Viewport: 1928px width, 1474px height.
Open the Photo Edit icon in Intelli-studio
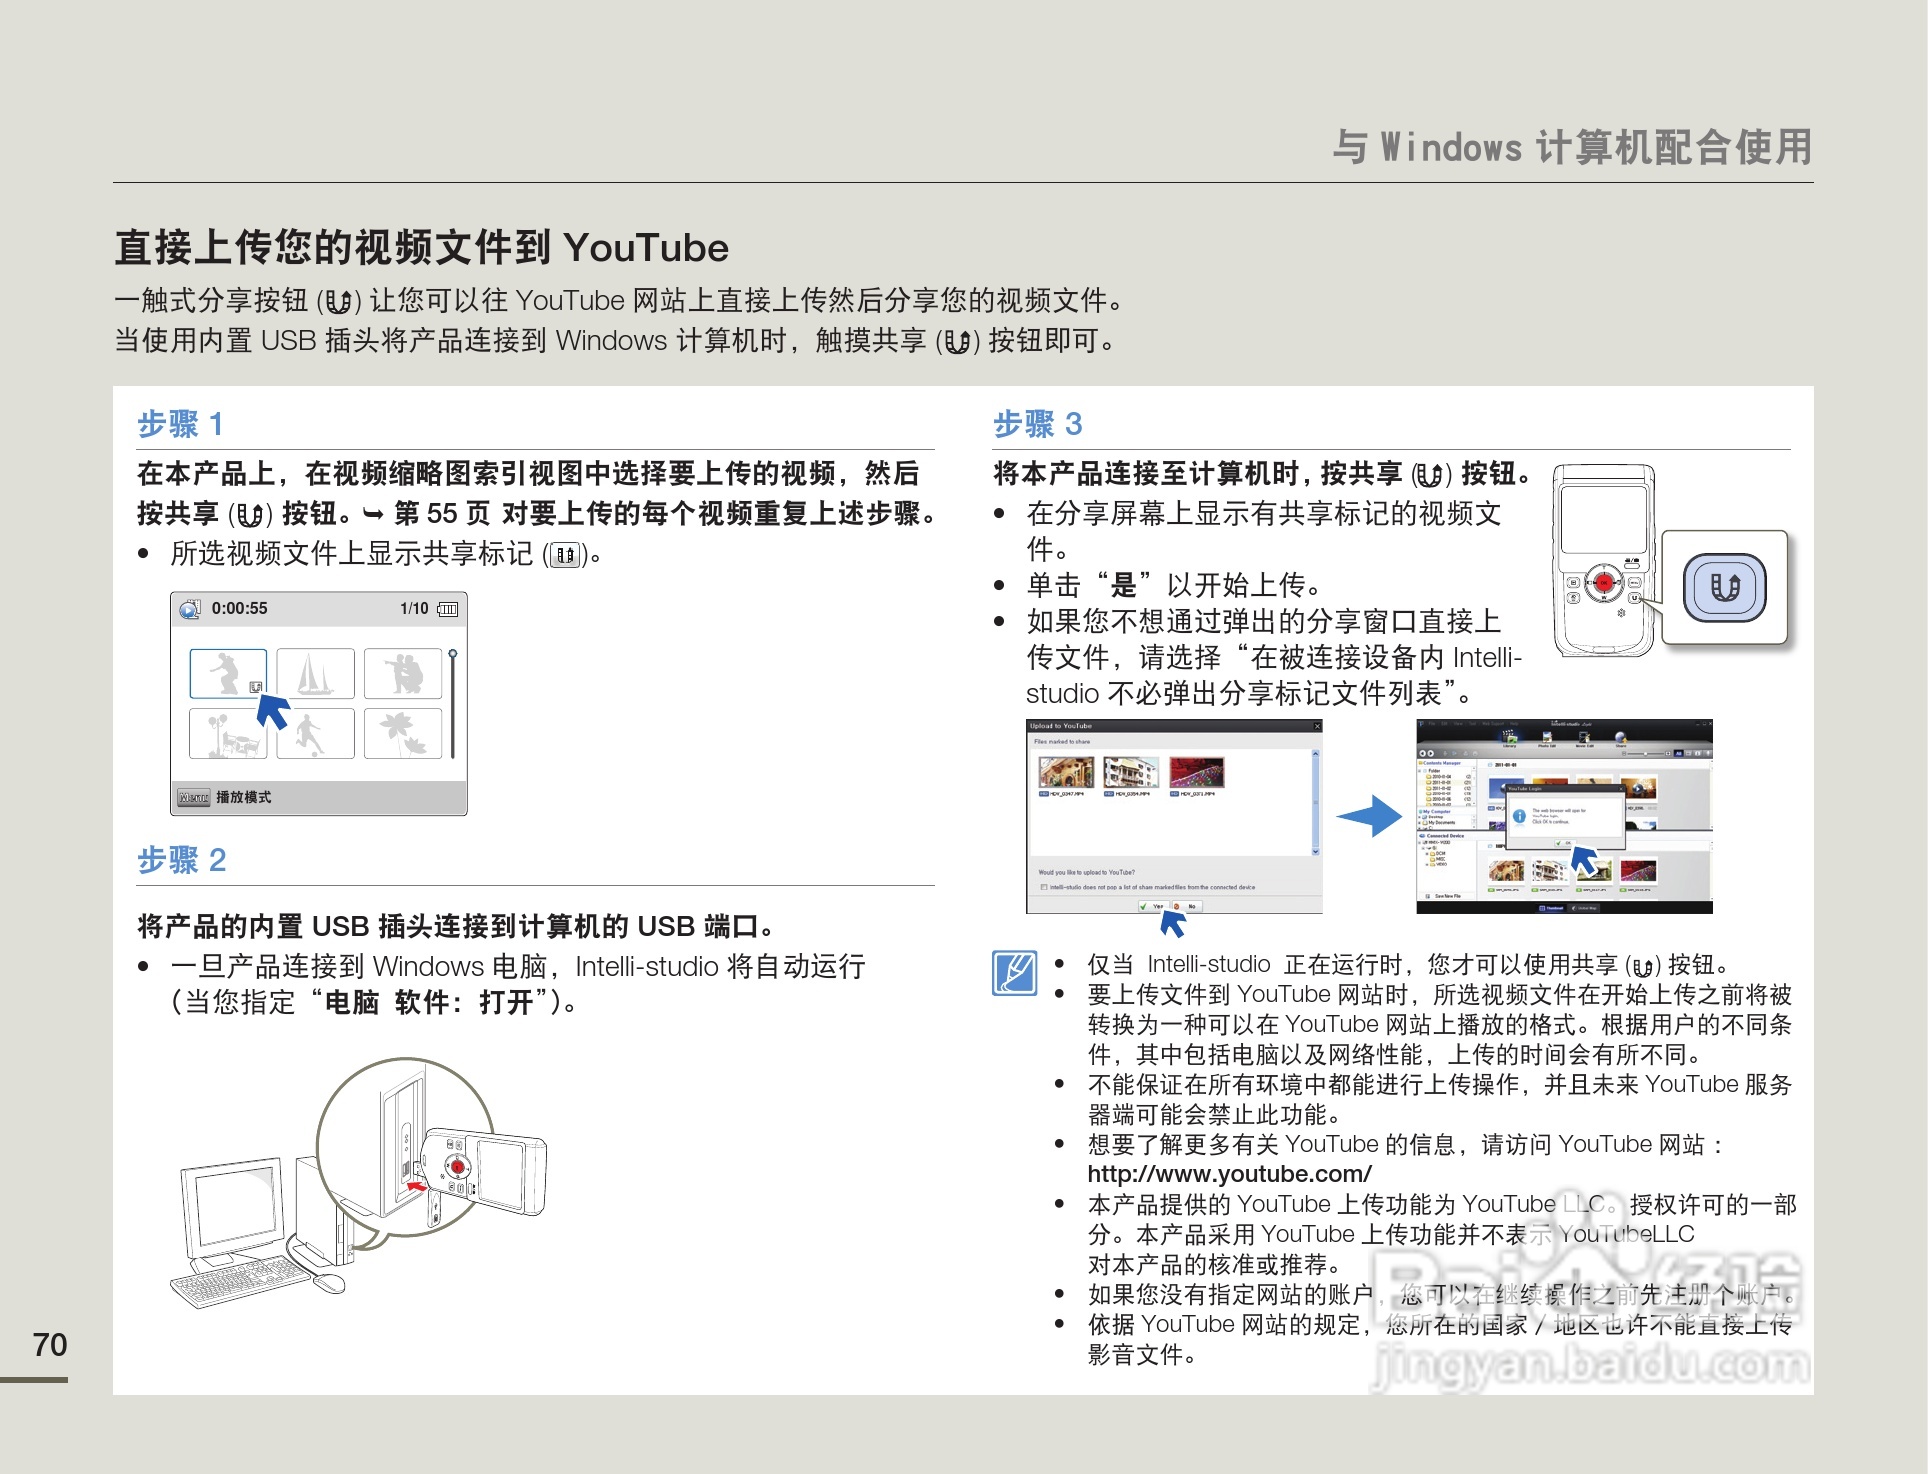click(1547, 738)
